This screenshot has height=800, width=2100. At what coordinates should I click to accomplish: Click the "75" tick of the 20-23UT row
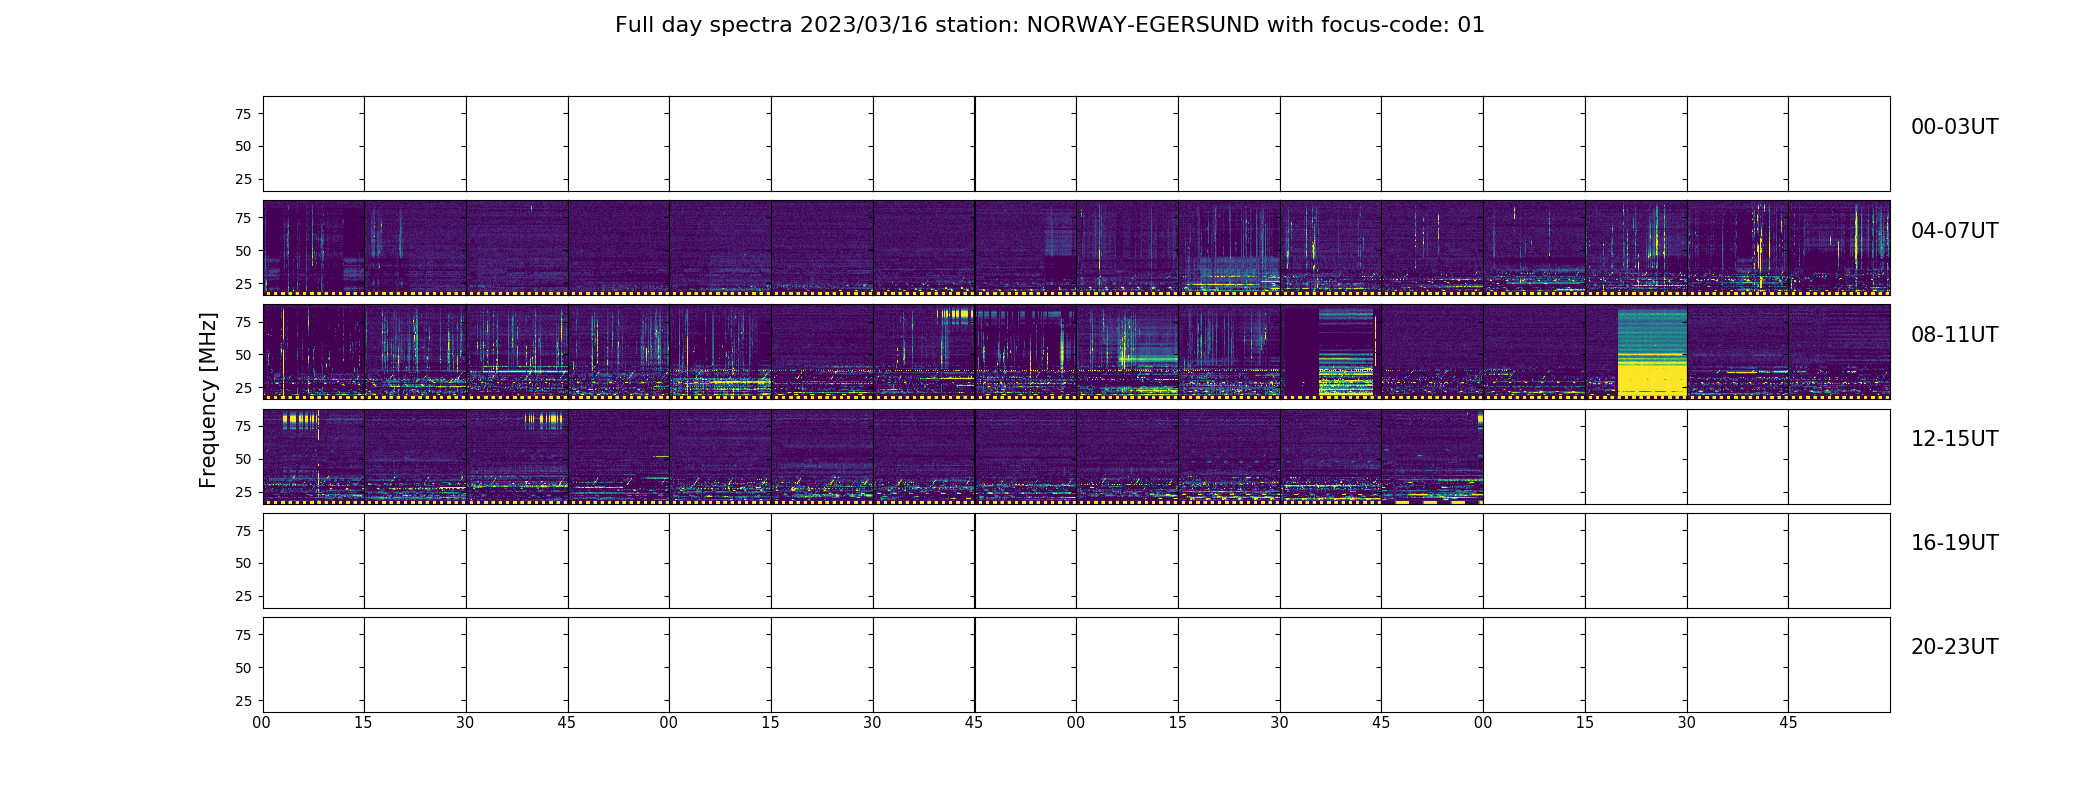coord(243,635)
